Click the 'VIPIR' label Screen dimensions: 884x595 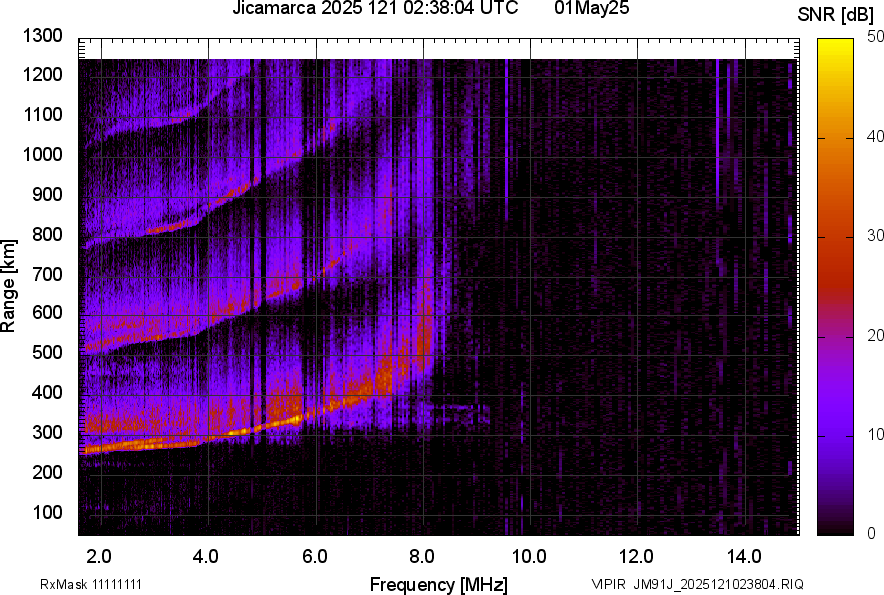pos(608,584)
